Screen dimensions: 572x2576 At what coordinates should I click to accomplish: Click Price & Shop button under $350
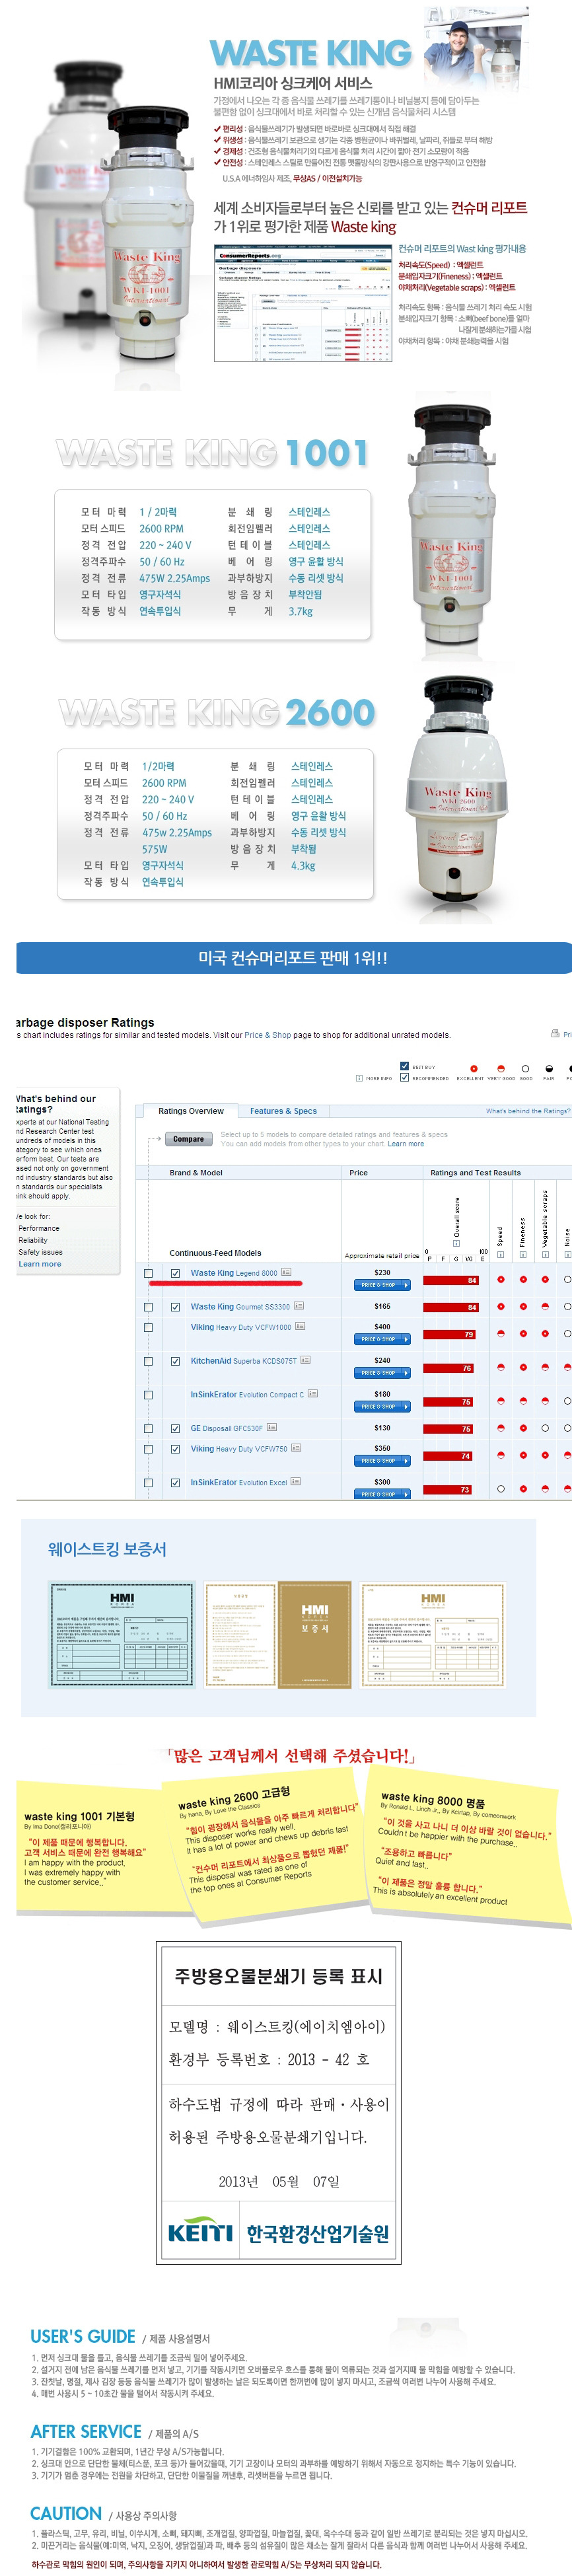(382, 1460)
